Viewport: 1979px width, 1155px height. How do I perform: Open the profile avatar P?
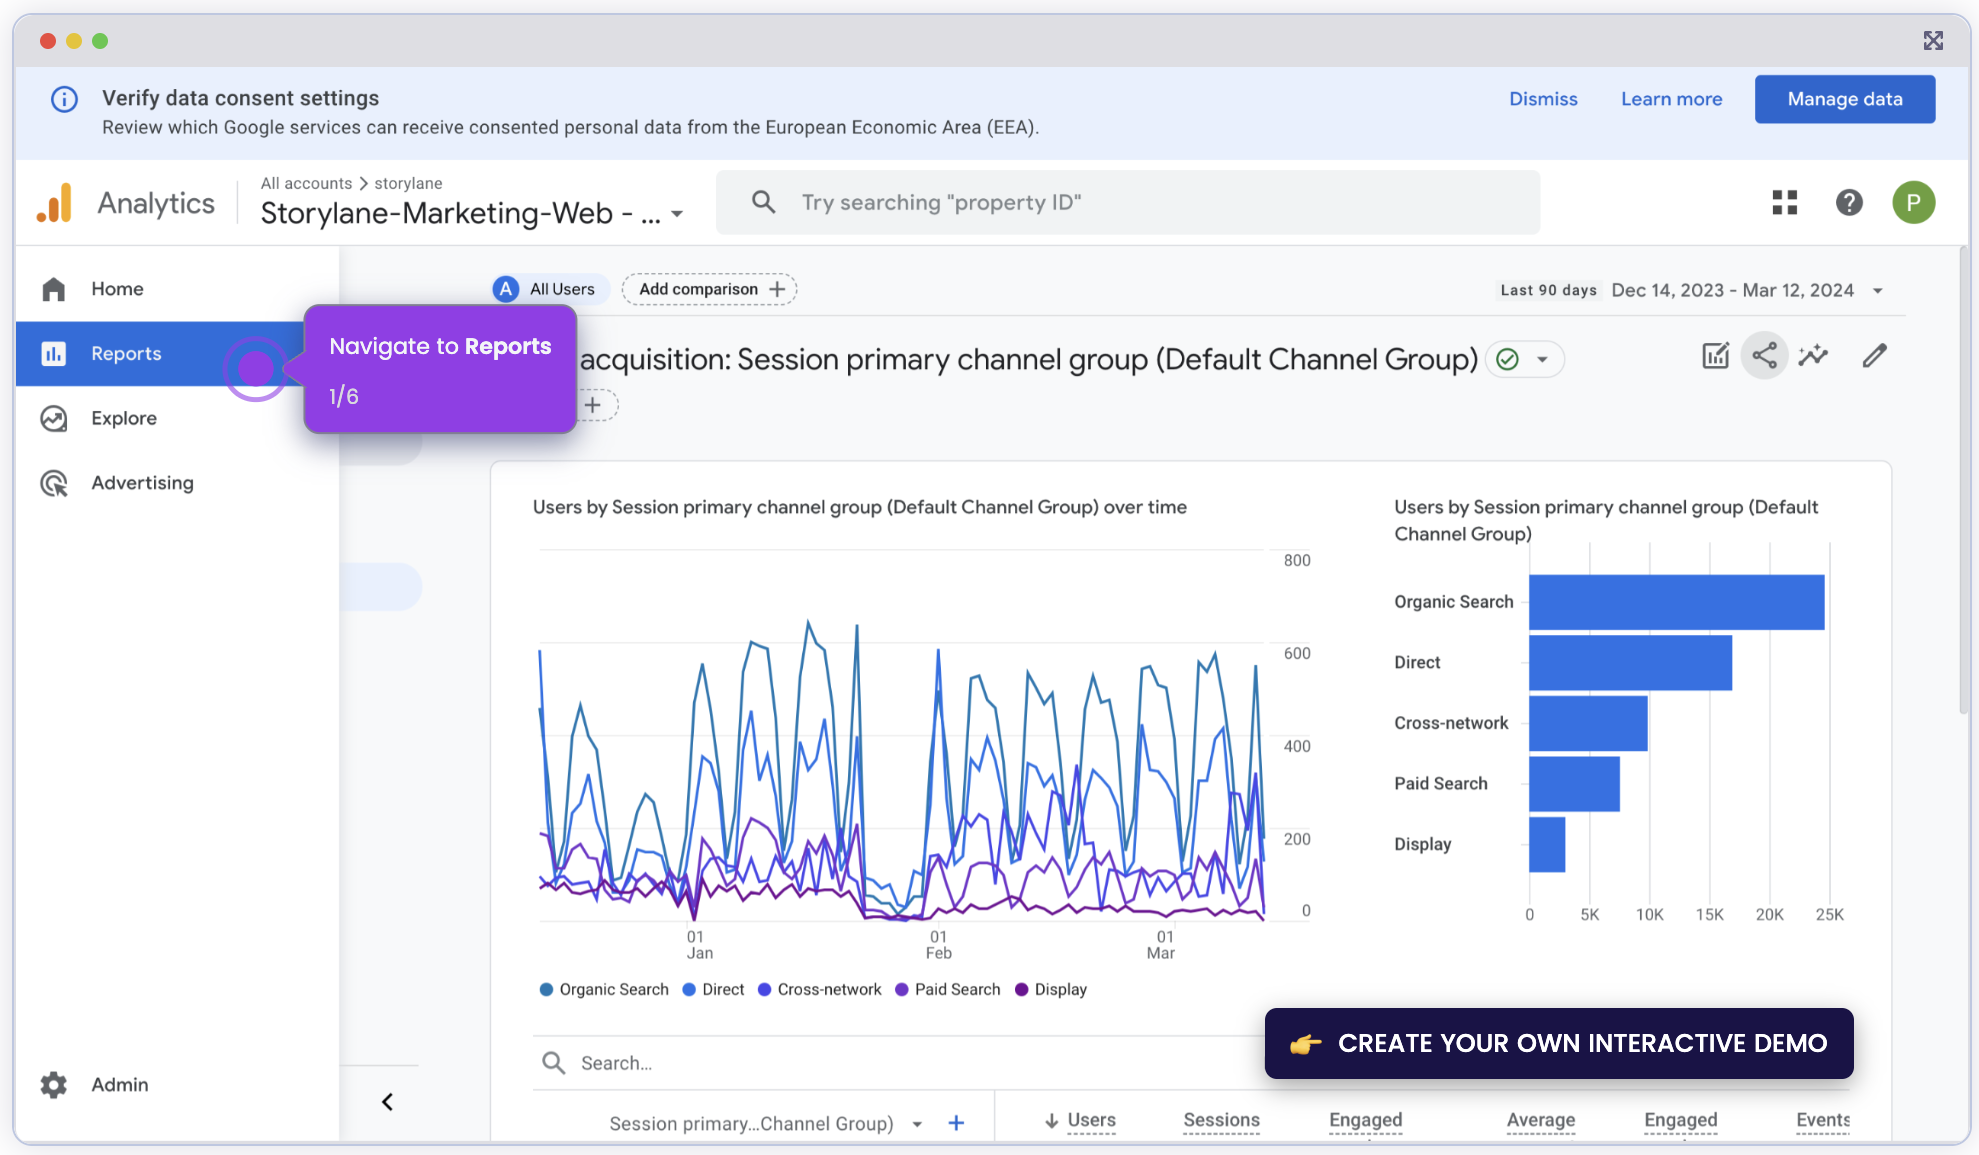(1914, 202)
